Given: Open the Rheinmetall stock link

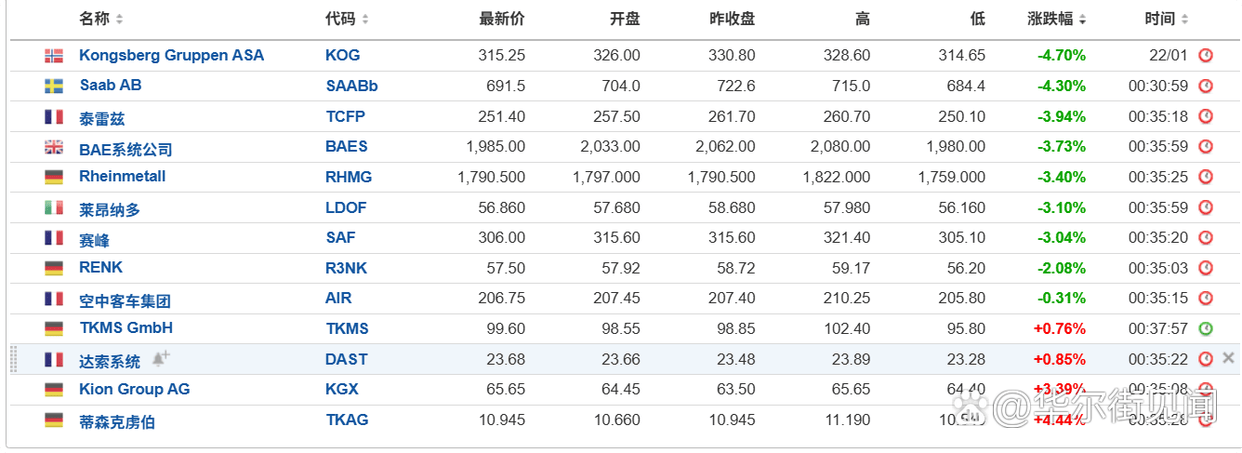Looking at the screenshot, I should click(122, 176).
